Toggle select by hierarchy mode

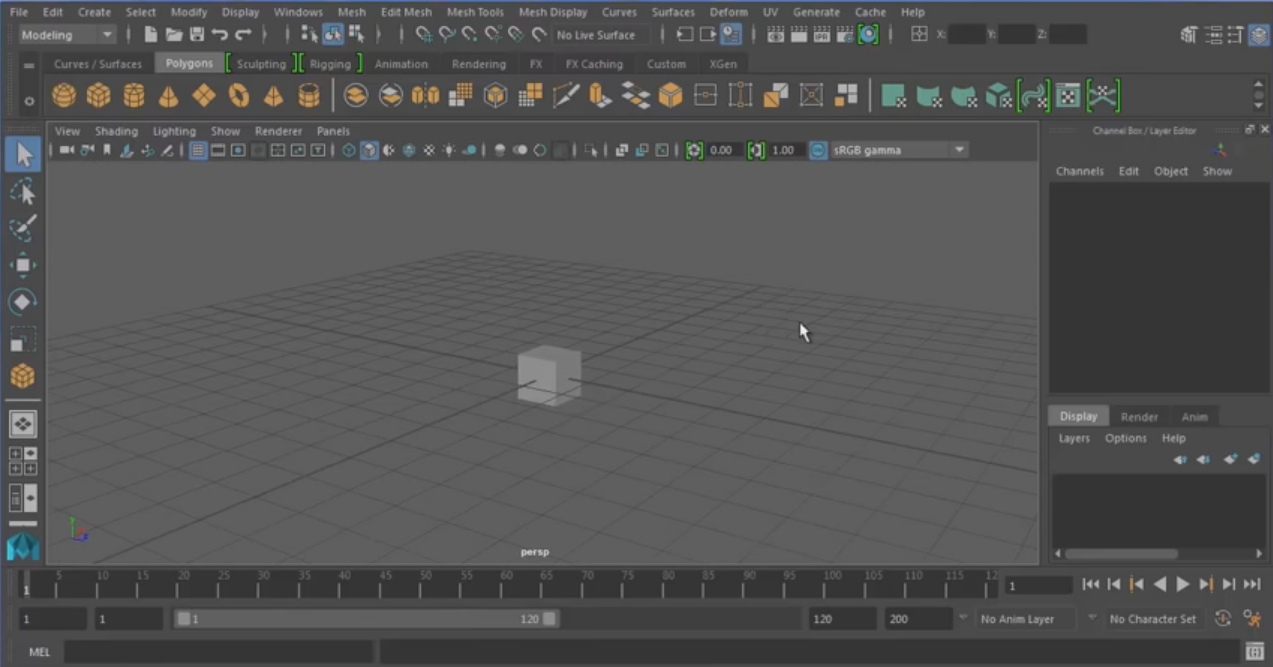click(309, 34)
